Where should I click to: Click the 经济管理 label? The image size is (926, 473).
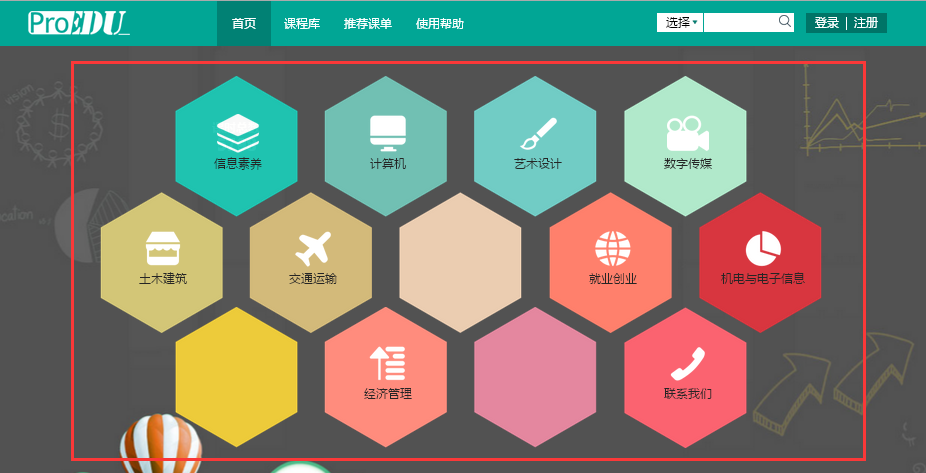pyautogui.click(x=387, y=393)
